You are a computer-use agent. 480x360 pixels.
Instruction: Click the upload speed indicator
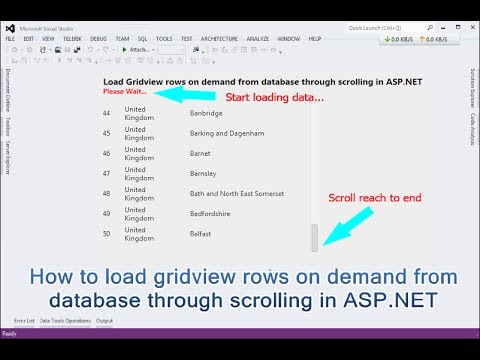tap(433, 39)
